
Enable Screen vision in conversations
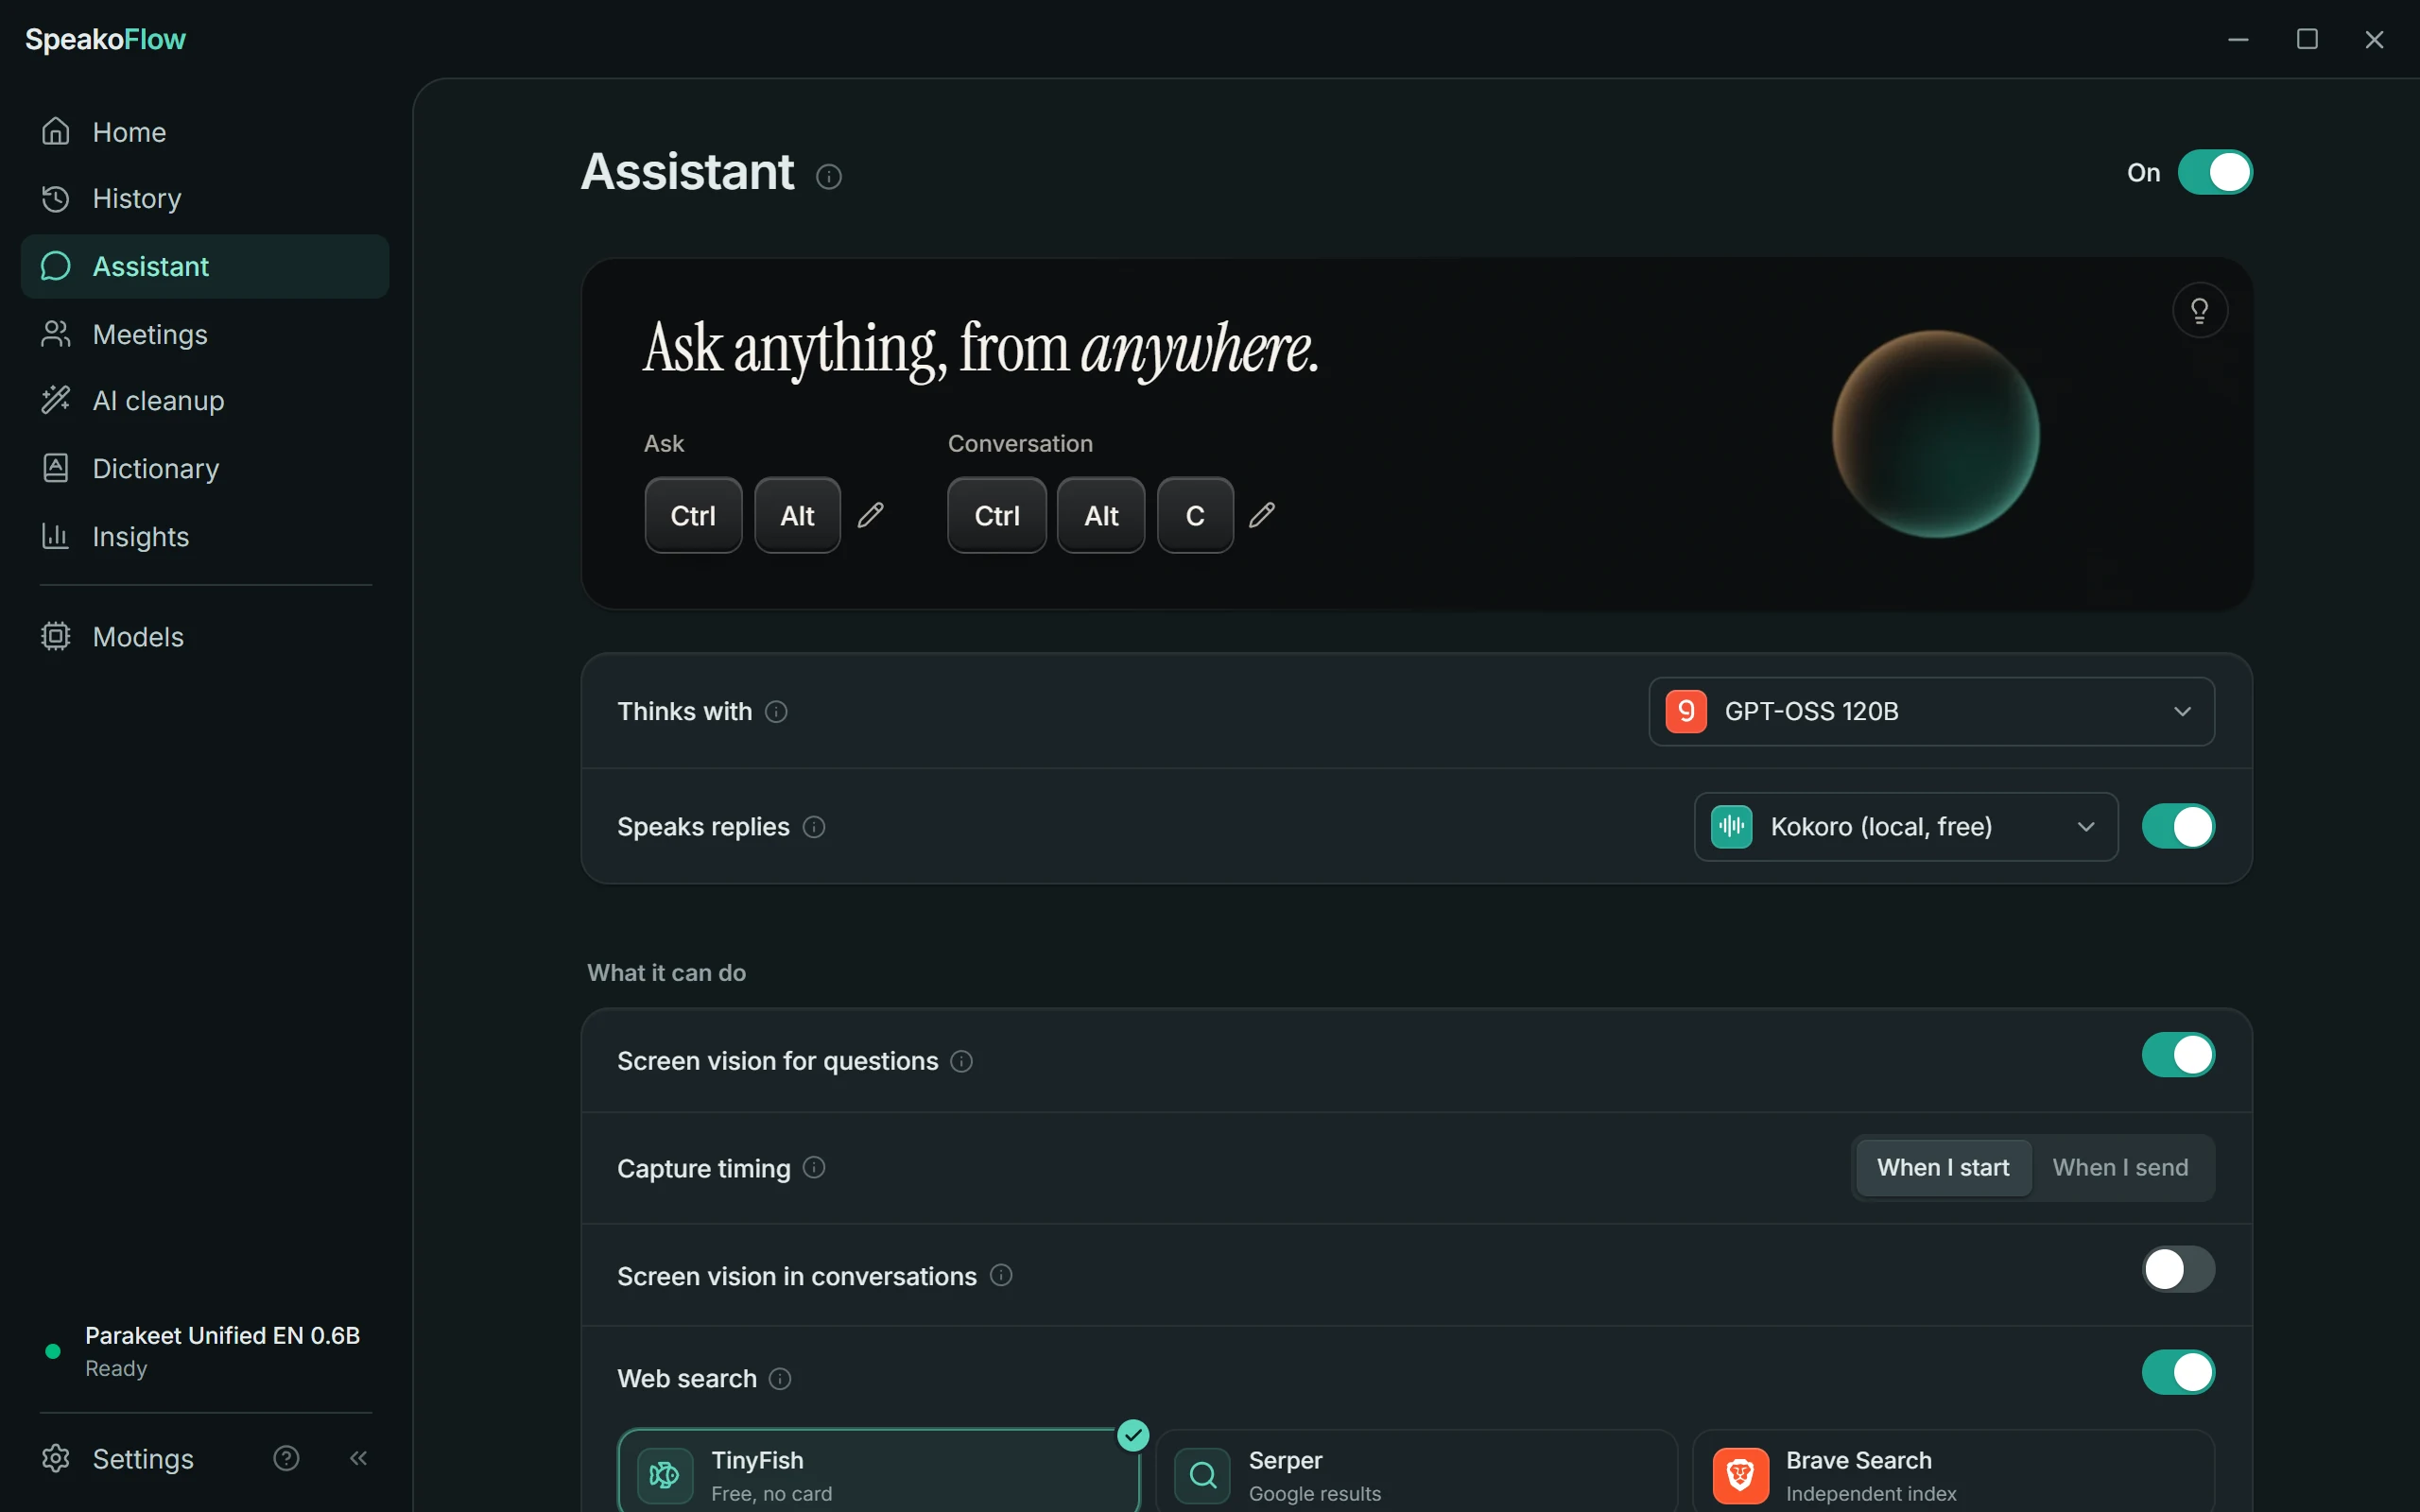(x=2178, y=1269)
